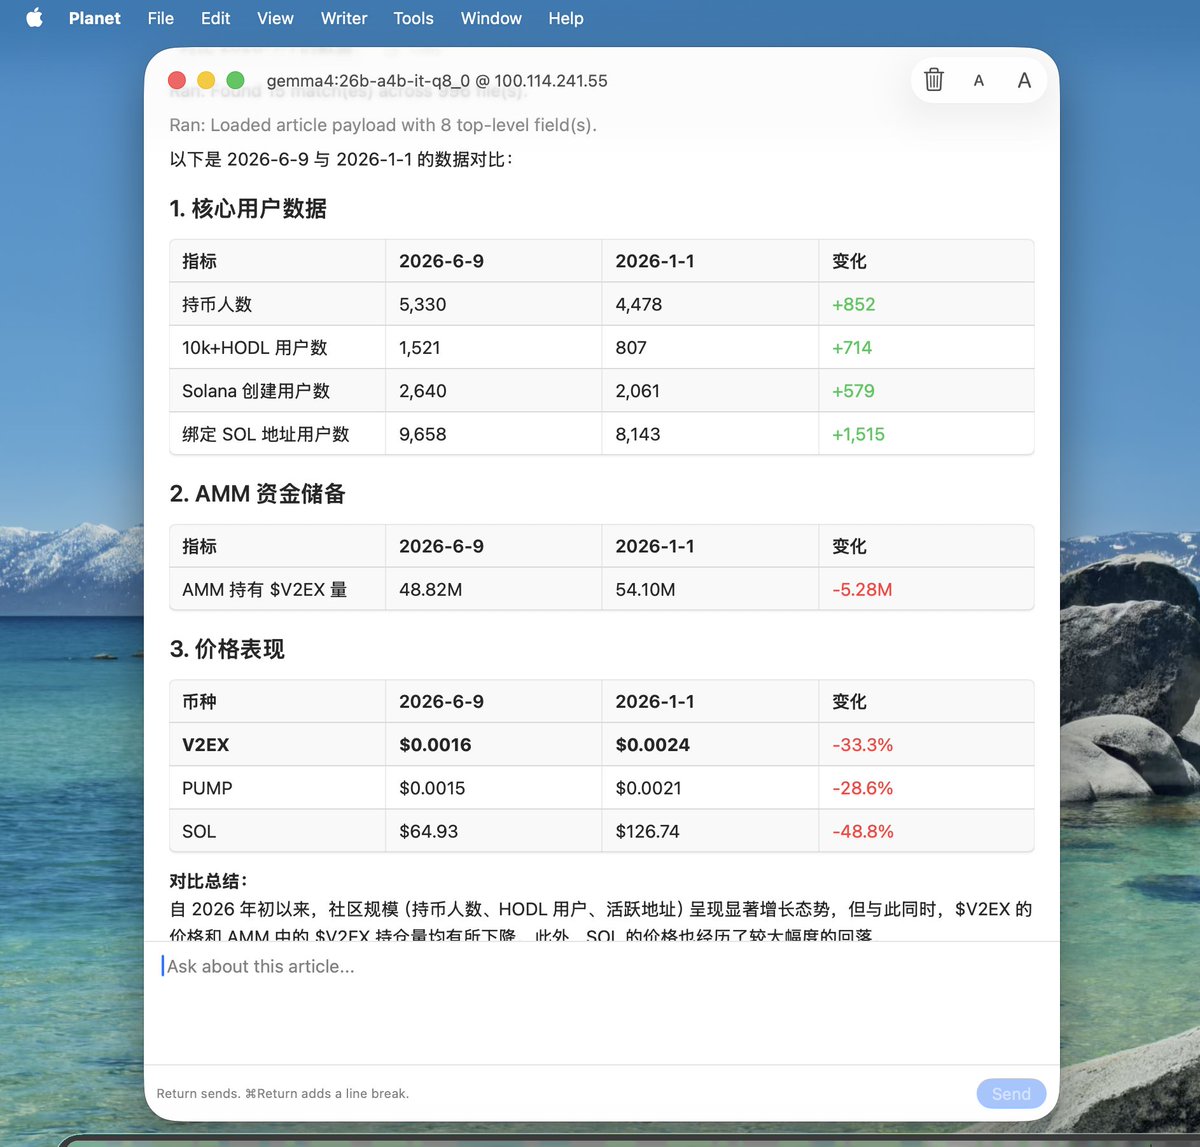Screen dimensions: 1200x1147
Task: Click the '币种' column header
Action: pos(199,702)
